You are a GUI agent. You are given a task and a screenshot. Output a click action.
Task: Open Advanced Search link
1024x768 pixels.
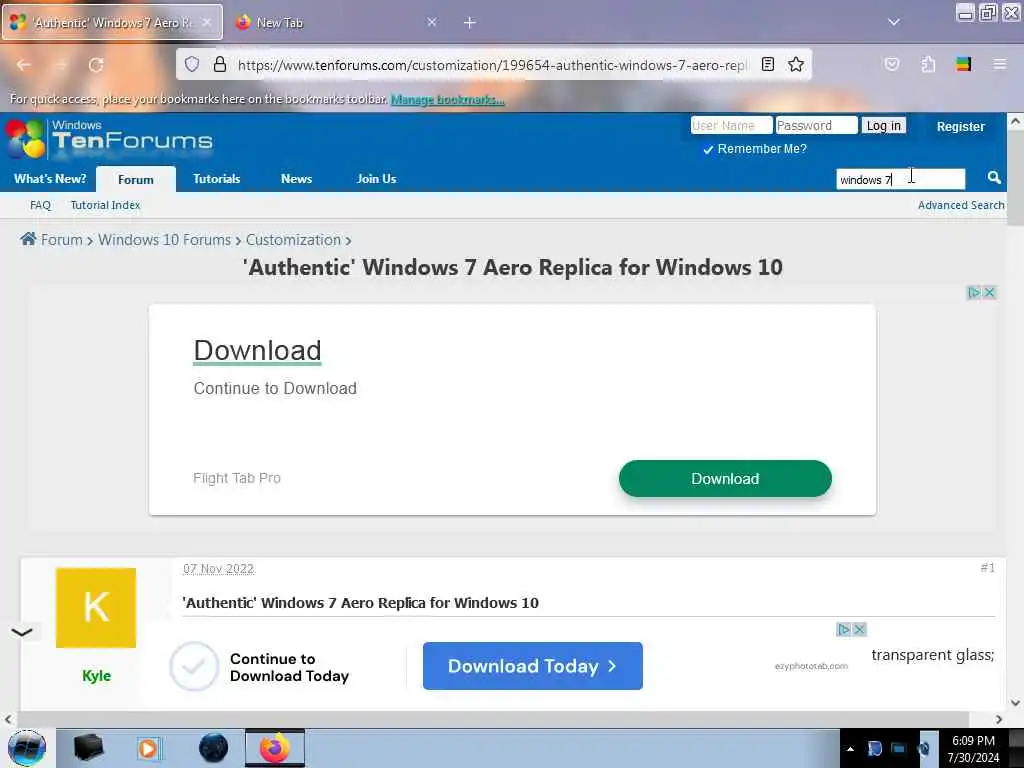pyautogui.click(x=961, y=205)
